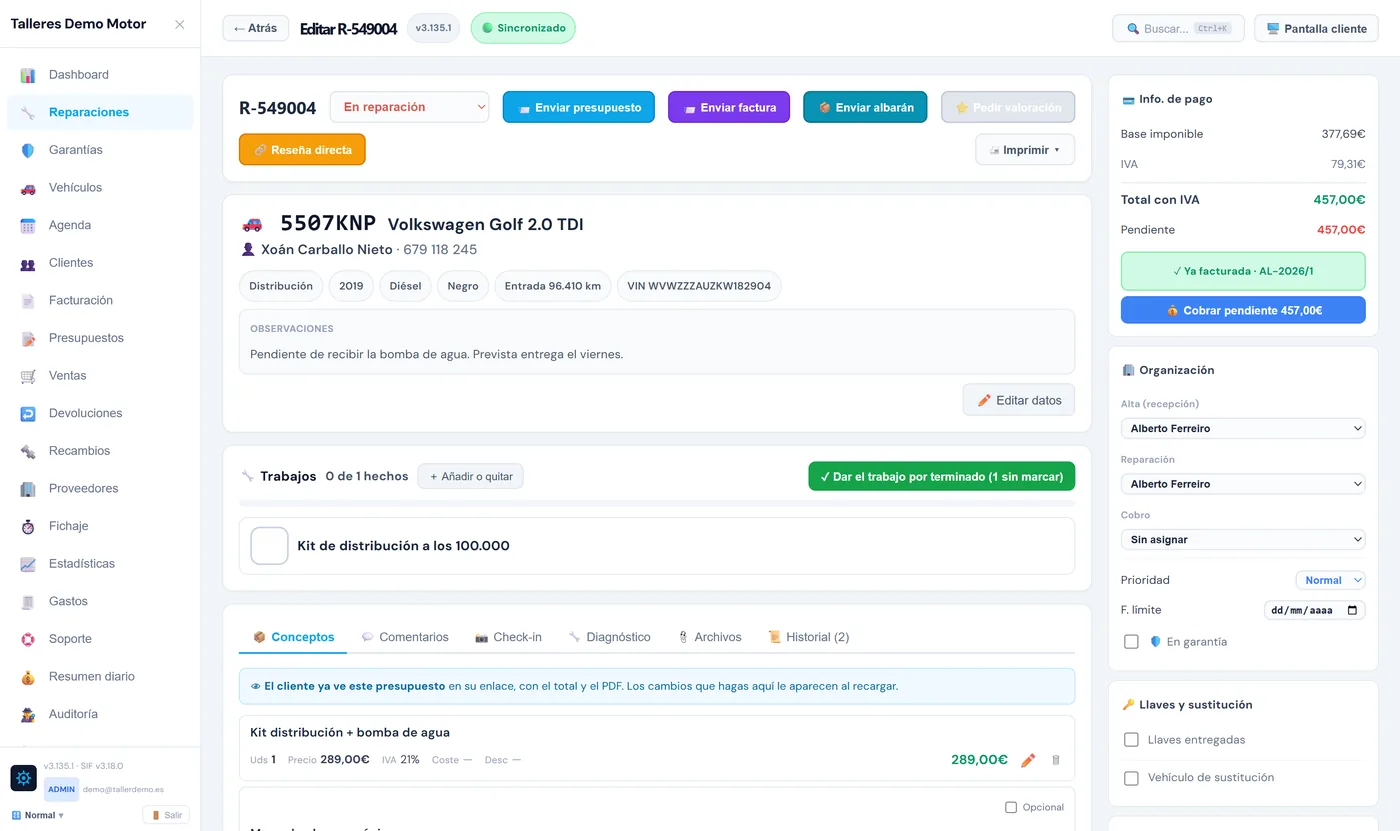Viewport: 1400px width, 831px height.
Task: Click the Enviar presupuesto button
Action: click(579, 107)
